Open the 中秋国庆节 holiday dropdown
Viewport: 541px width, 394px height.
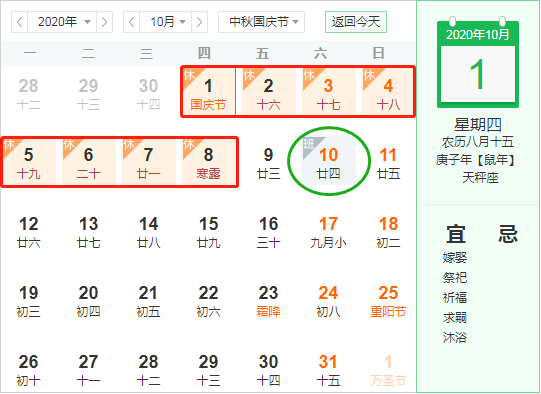[261, 22]
